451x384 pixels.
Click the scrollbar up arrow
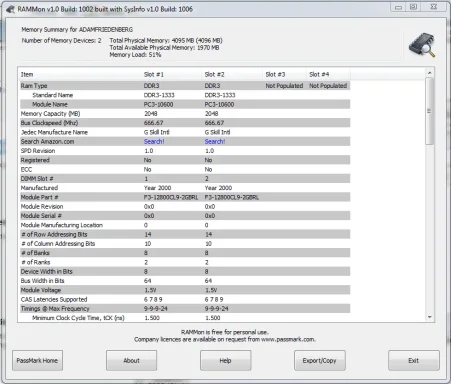(x=430, y=73)
